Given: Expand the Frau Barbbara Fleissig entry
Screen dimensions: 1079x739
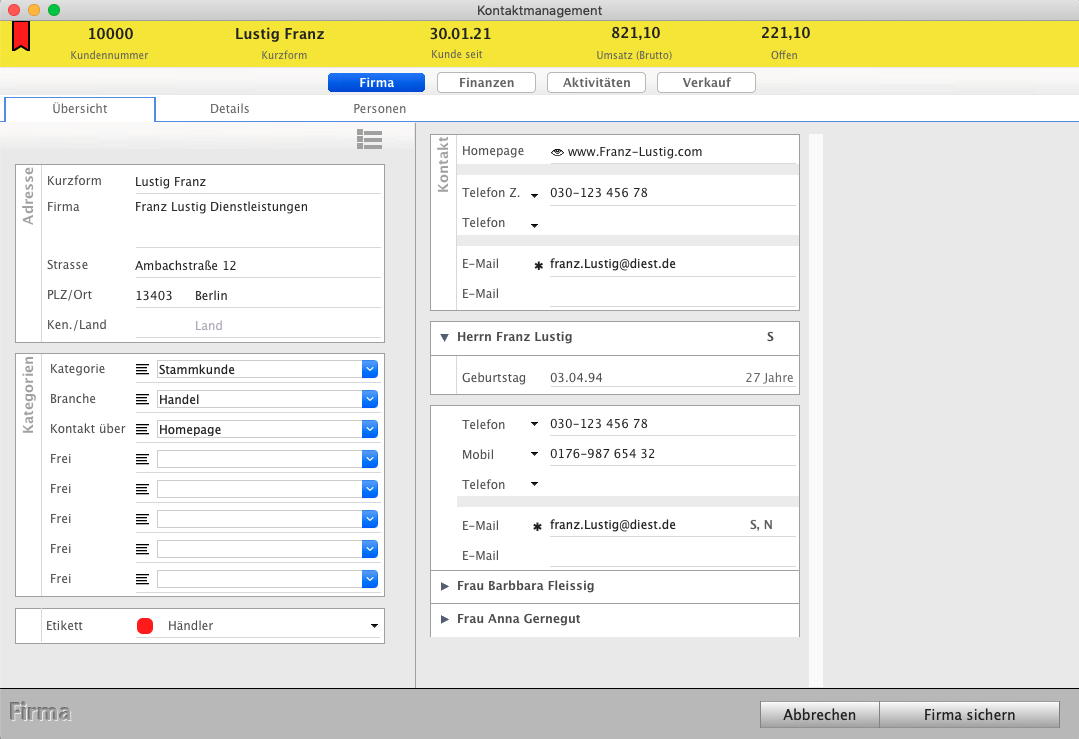Looking at the screenshot, I should [x=445, y=586].
